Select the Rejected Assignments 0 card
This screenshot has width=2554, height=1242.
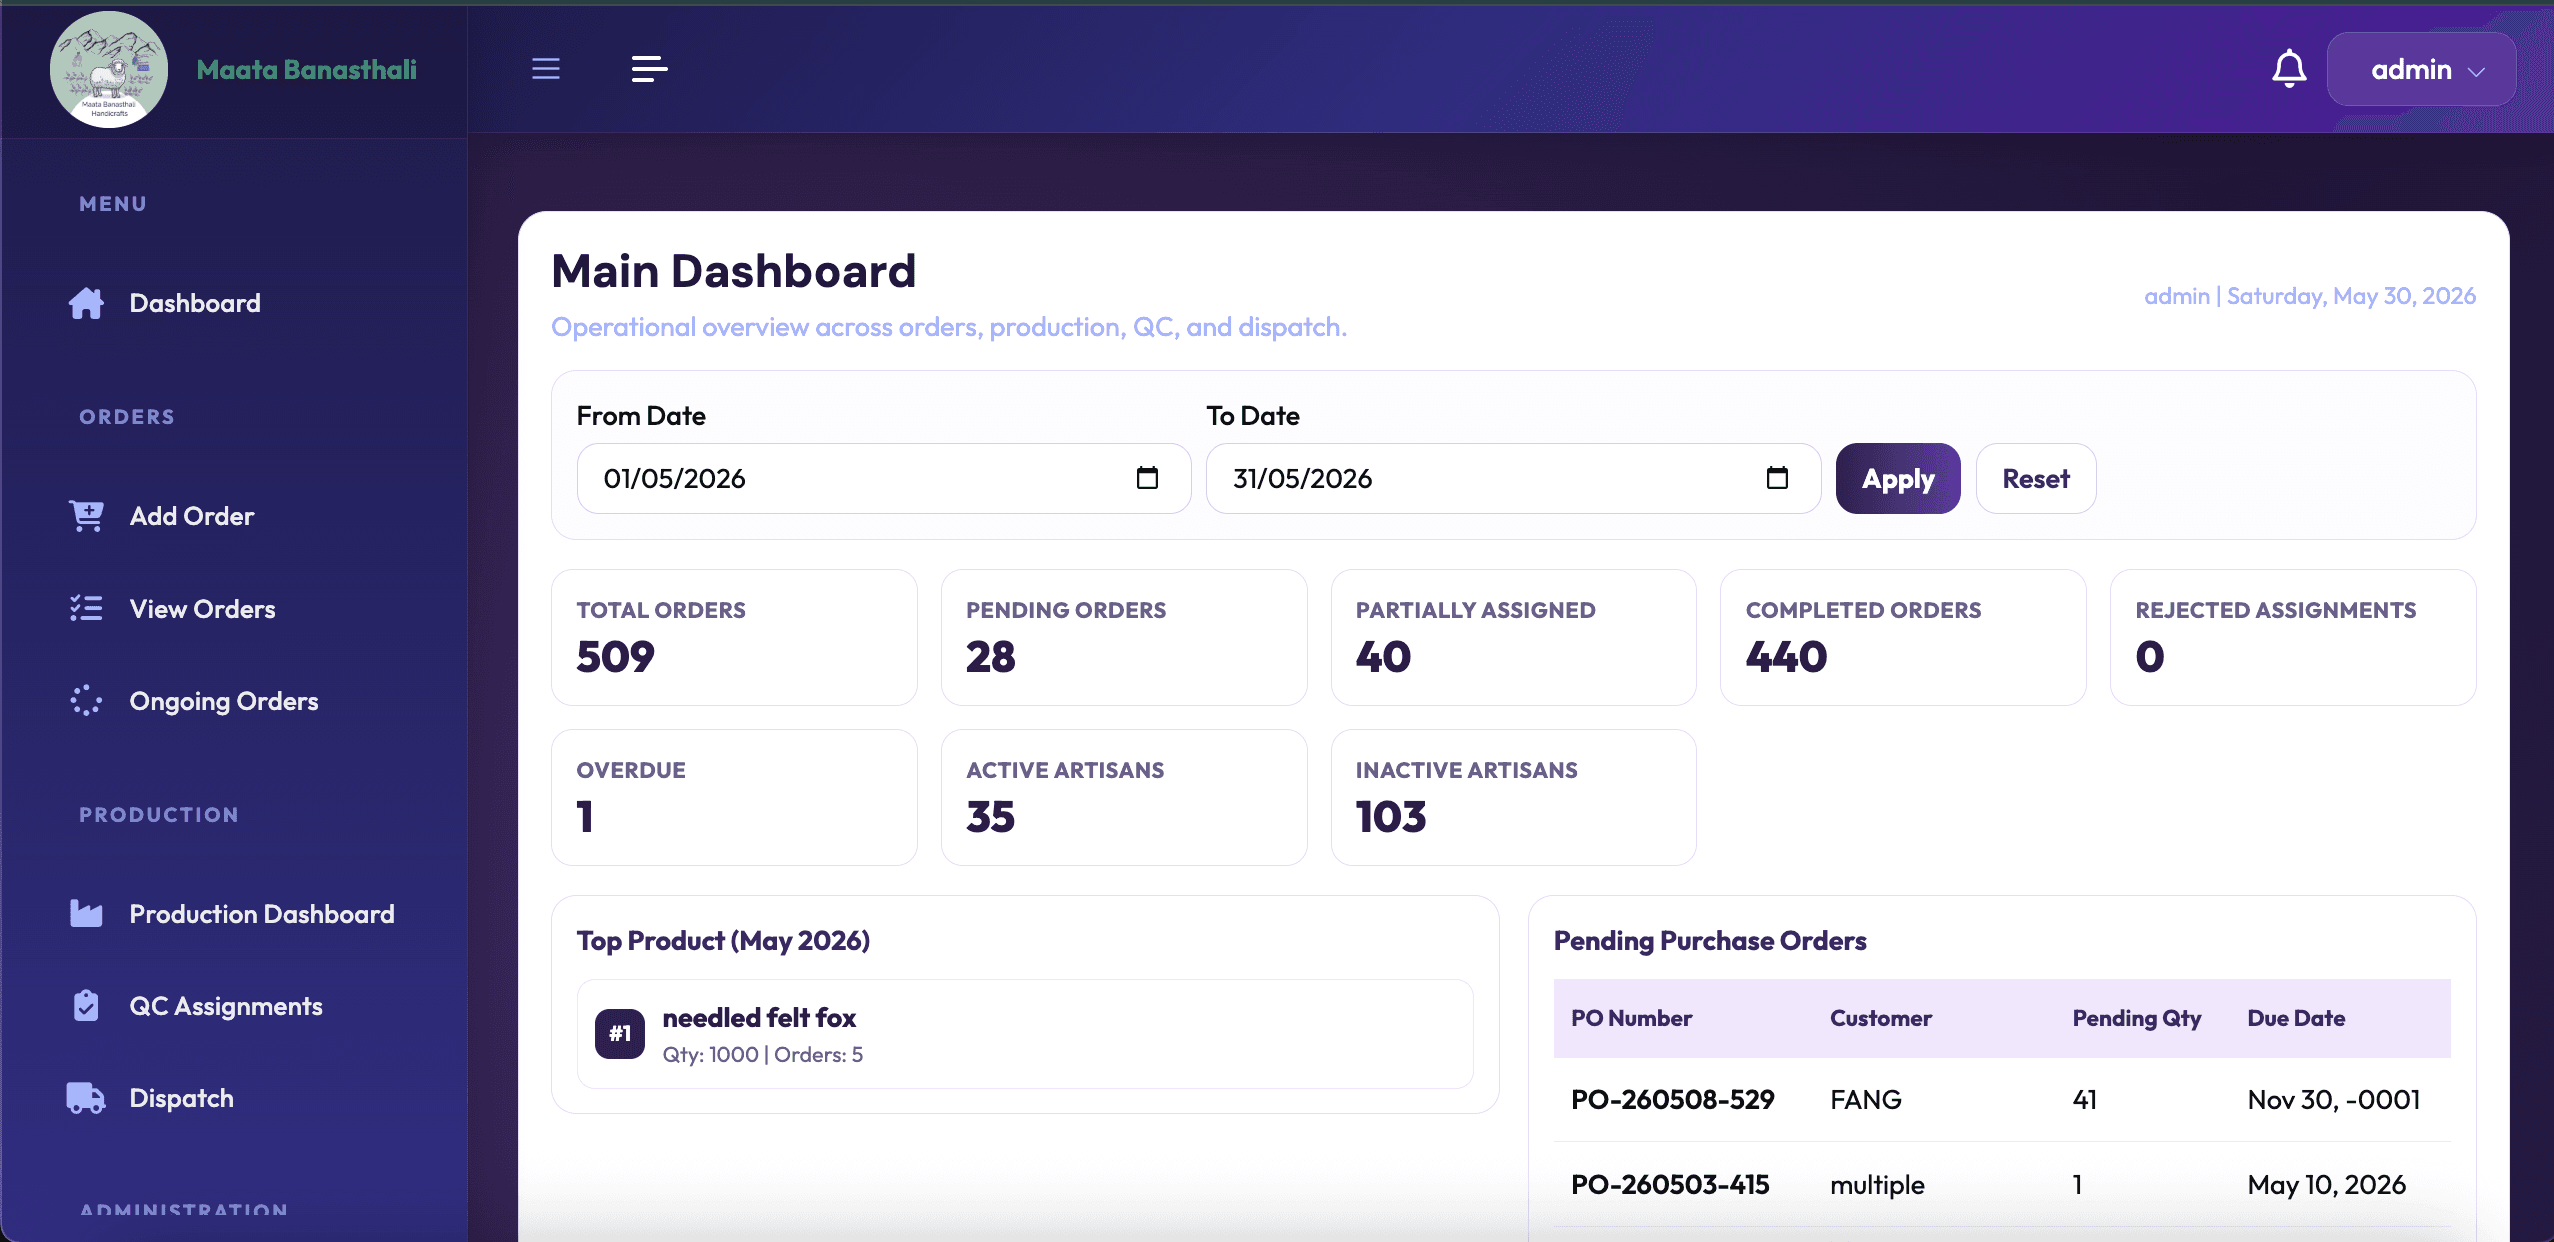pos(2293,637)
